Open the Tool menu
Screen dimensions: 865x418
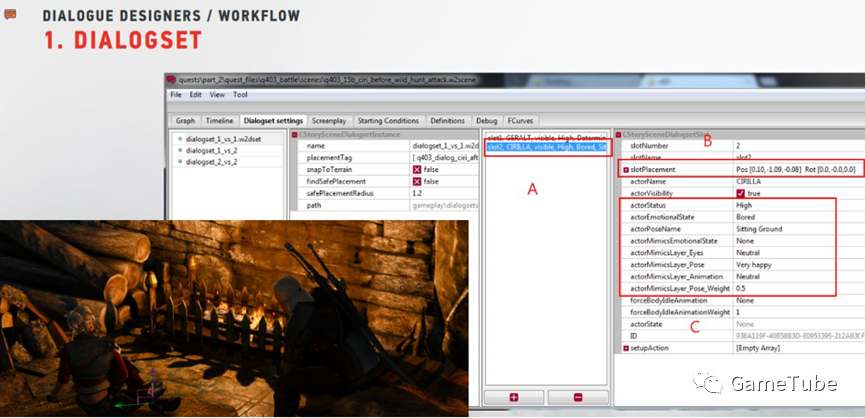click(x=240, y=95)
